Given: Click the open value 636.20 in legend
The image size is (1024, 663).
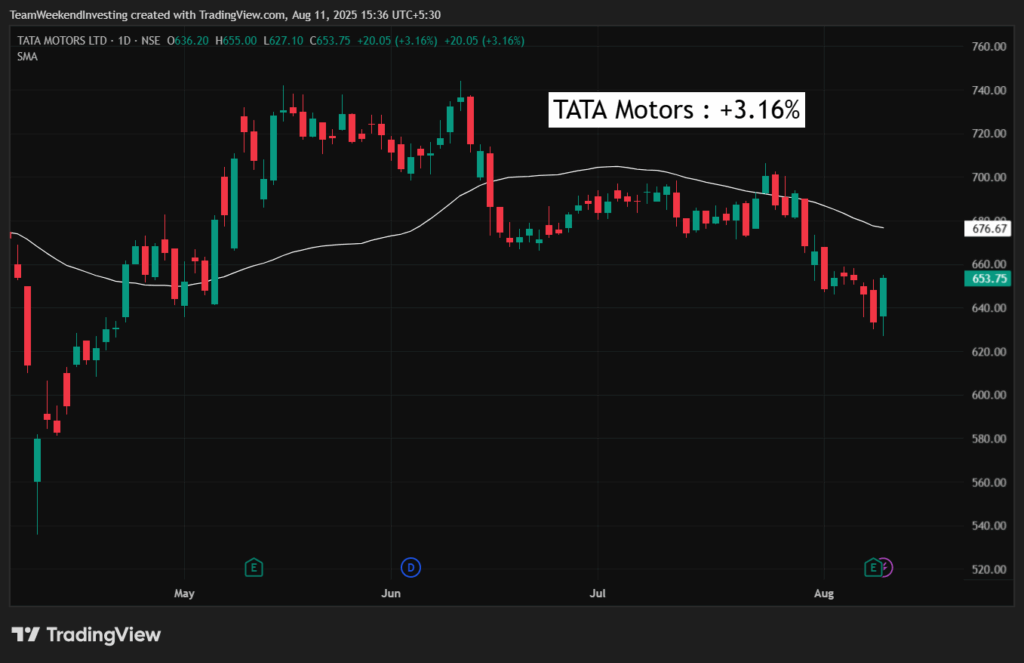Looking at the screenshot, I should coord(191,40).
